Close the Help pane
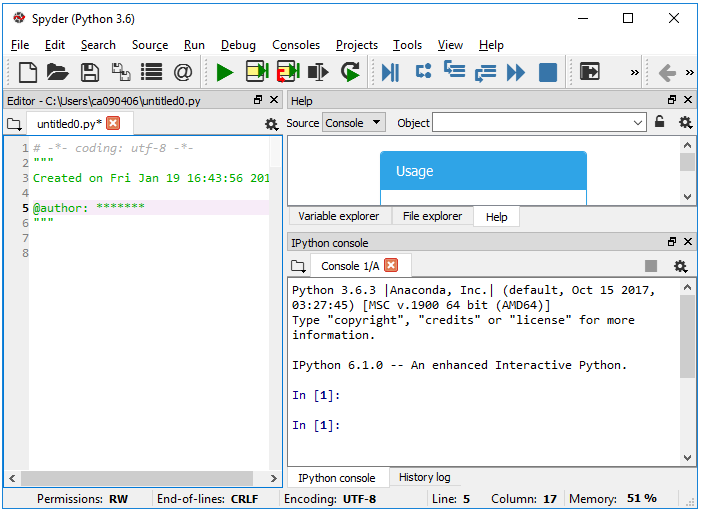 pos(688,99)
